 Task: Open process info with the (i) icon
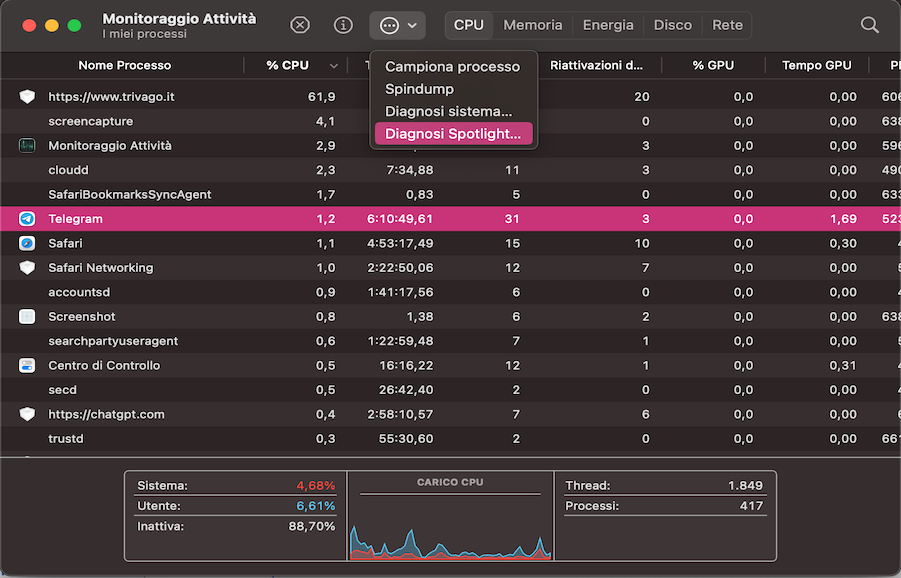point(343,25)
